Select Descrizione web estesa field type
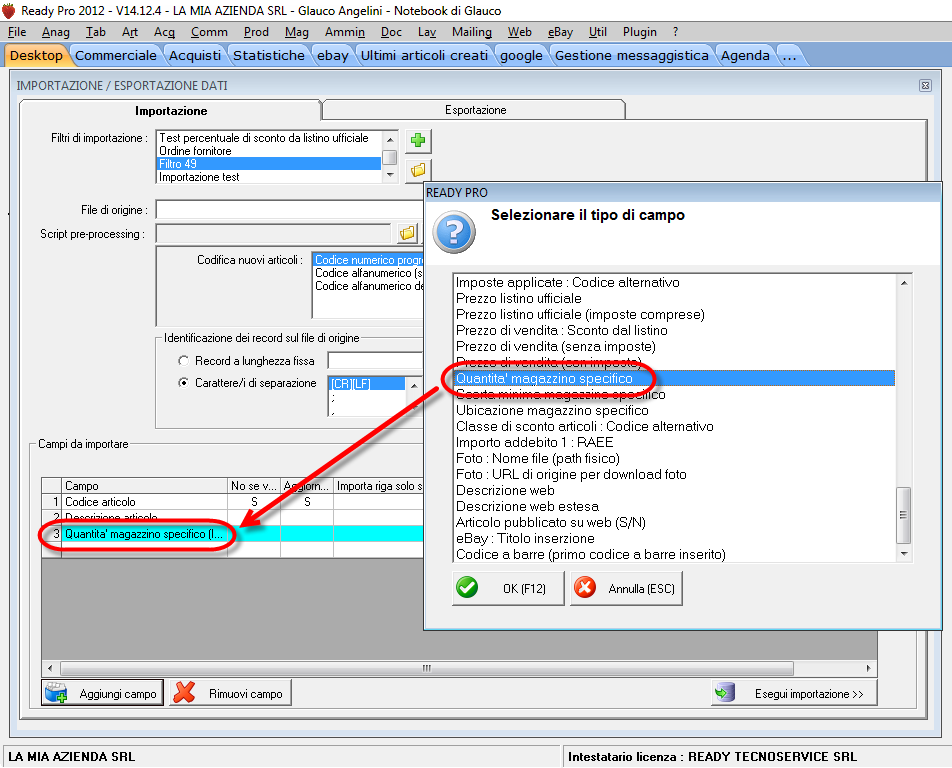 point(674,506)
